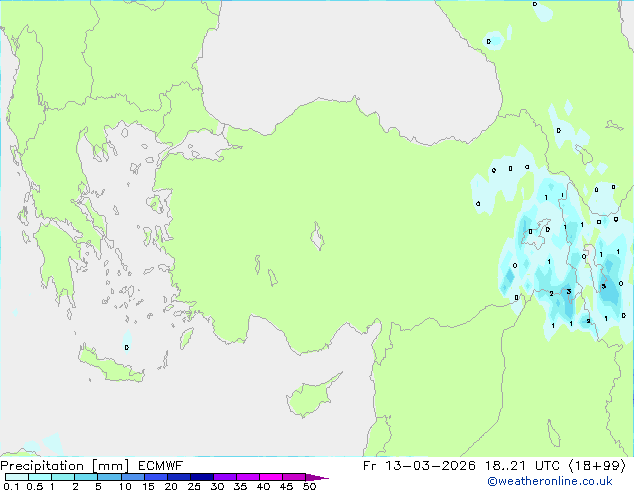634x490 pixels.
Task: Select the 30–35 mm purple legend swatch
Action: [x=224, y=477]
